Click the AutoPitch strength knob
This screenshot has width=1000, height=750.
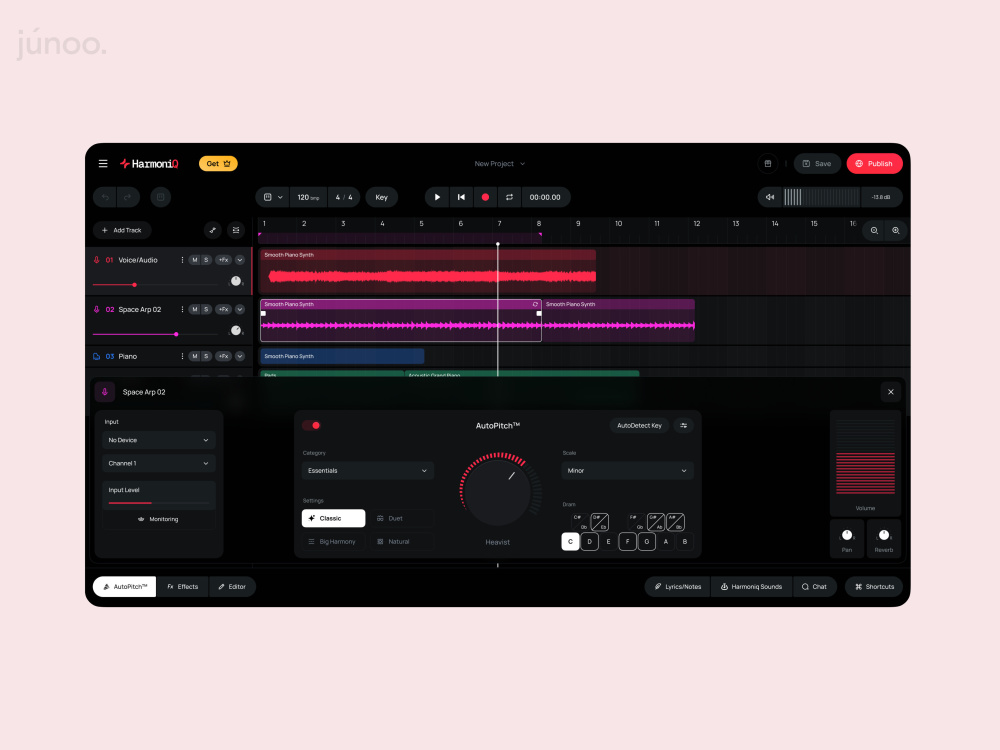(x=498, y=492)
